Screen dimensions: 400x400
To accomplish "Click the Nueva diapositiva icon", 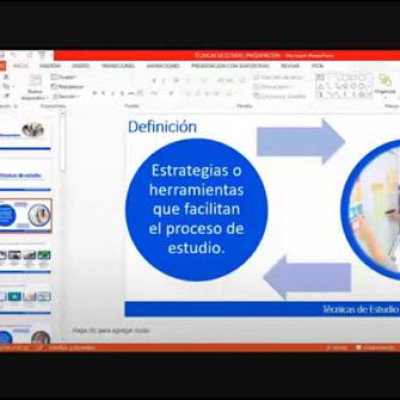I will [x=35, y=81].
